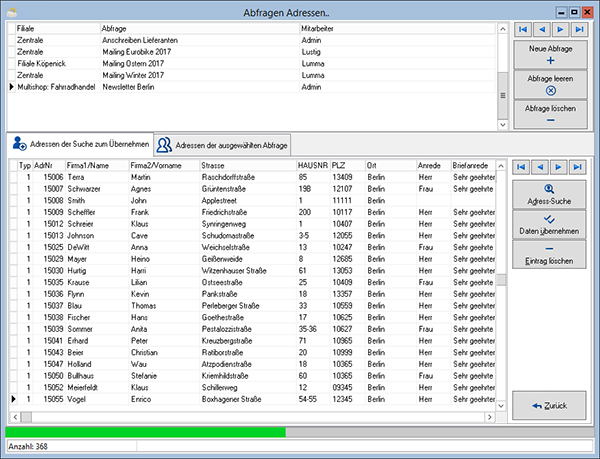The height and width of the screenshot is (459, 600).
Task: Select address row 15025 DeWitt
Action: [x=253, y=247]
